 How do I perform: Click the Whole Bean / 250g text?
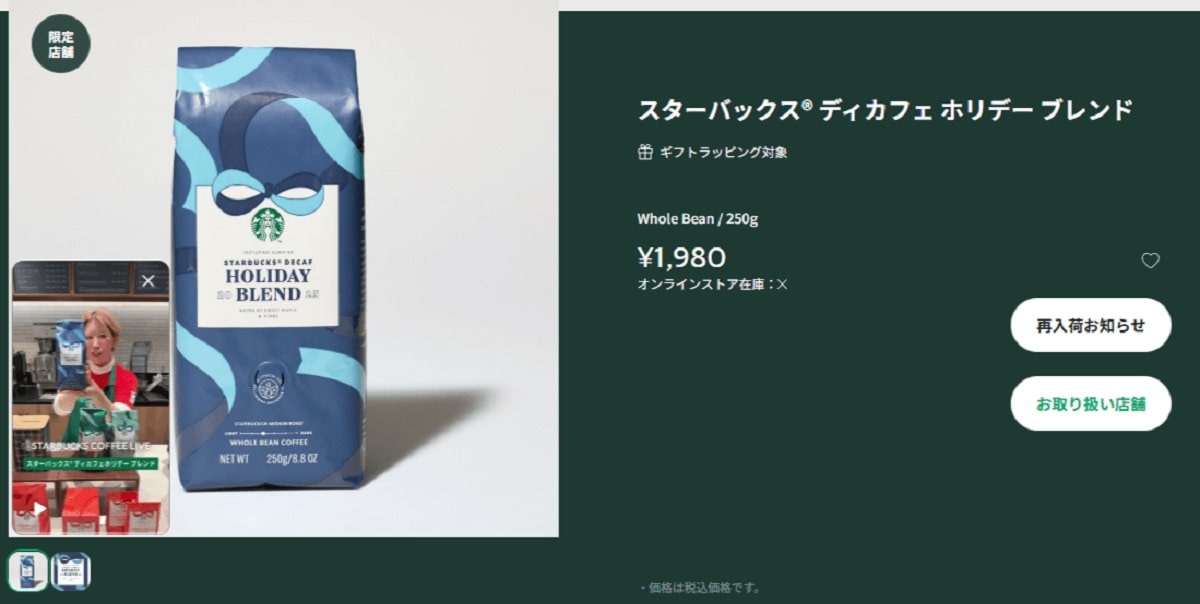(x=698, y=219)
